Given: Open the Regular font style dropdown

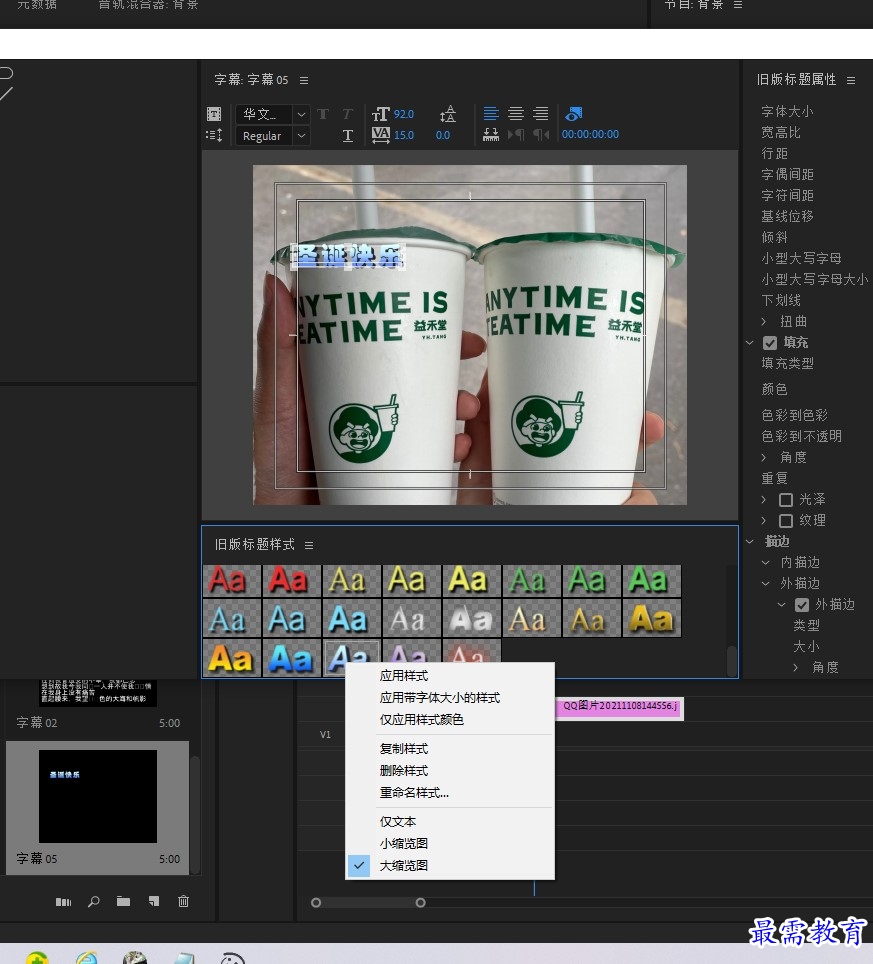Looking at the screenshot, I should tap(301, 135).
